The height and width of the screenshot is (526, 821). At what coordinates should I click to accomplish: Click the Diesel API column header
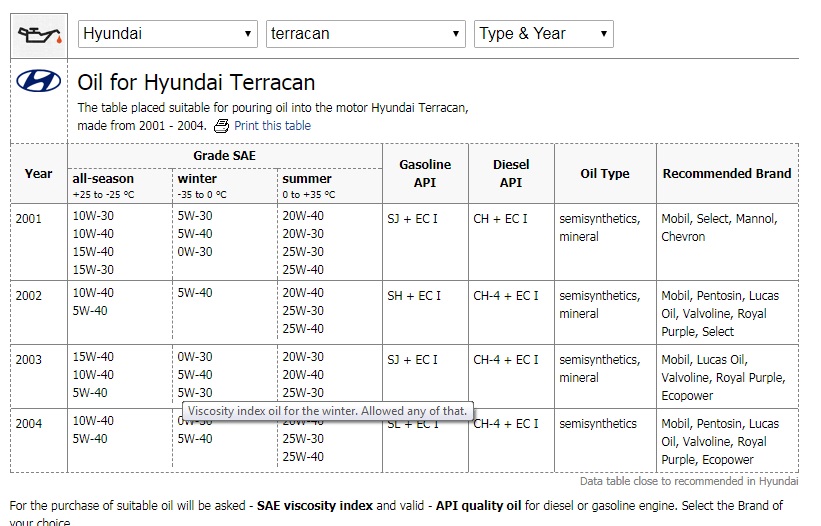511,173
